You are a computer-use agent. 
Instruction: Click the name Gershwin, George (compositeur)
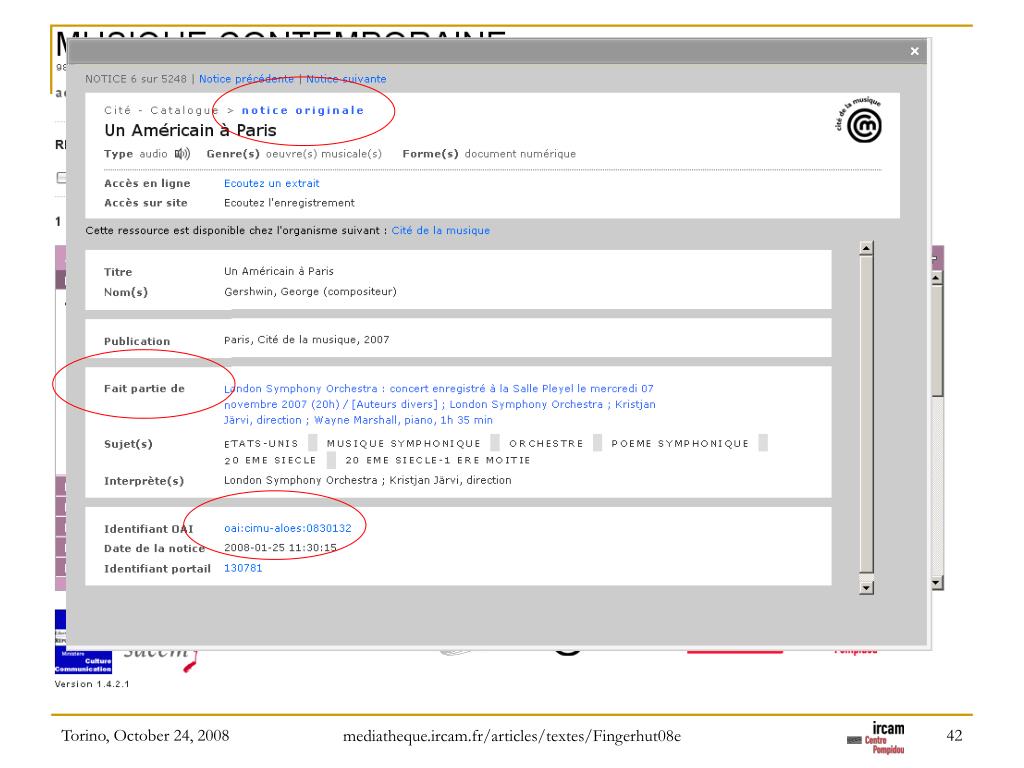pyautogui.click(x=310, y=291)
